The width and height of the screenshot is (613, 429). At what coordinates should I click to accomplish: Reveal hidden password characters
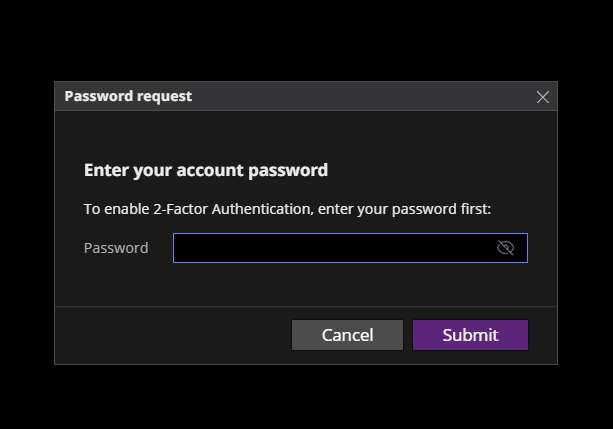[x=505, y=248]
